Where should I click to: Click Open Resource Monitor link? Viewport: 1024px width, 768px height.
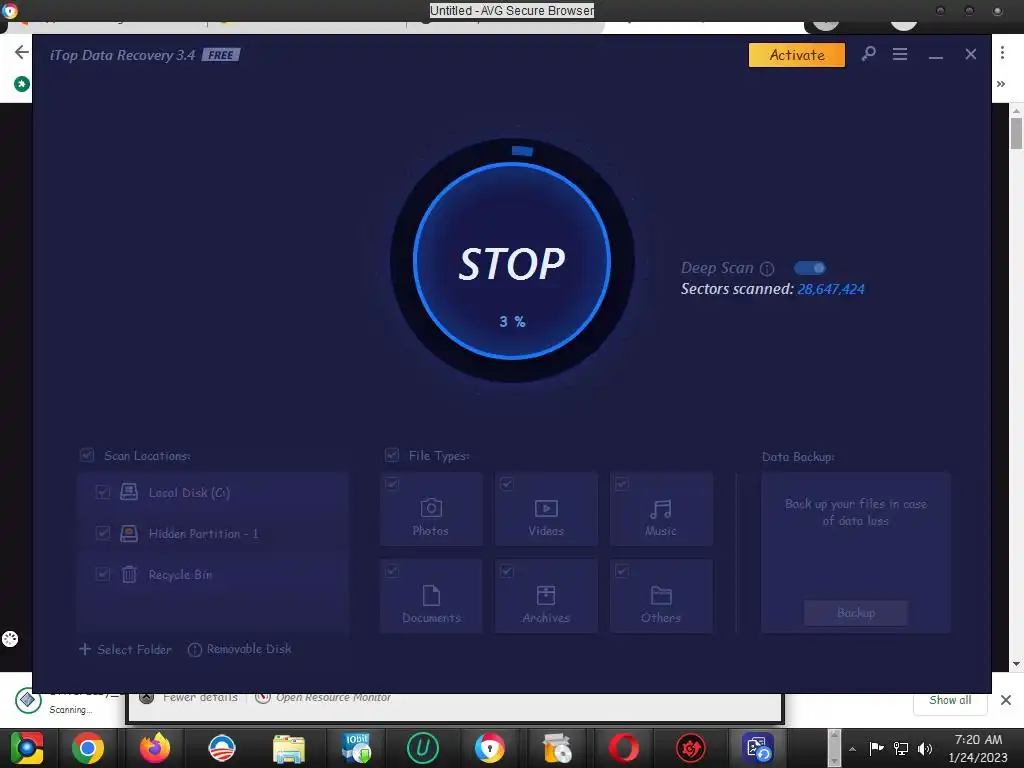tap(333, 697)
